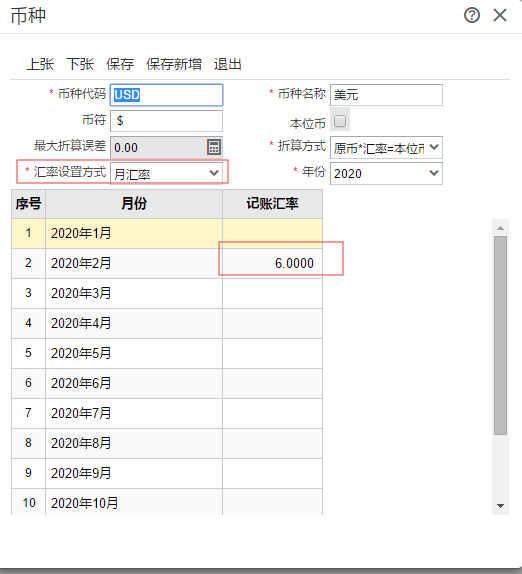Click the 币符 field containing $
Viewport: 522px width, 574px height.
(x=167, y=121)
